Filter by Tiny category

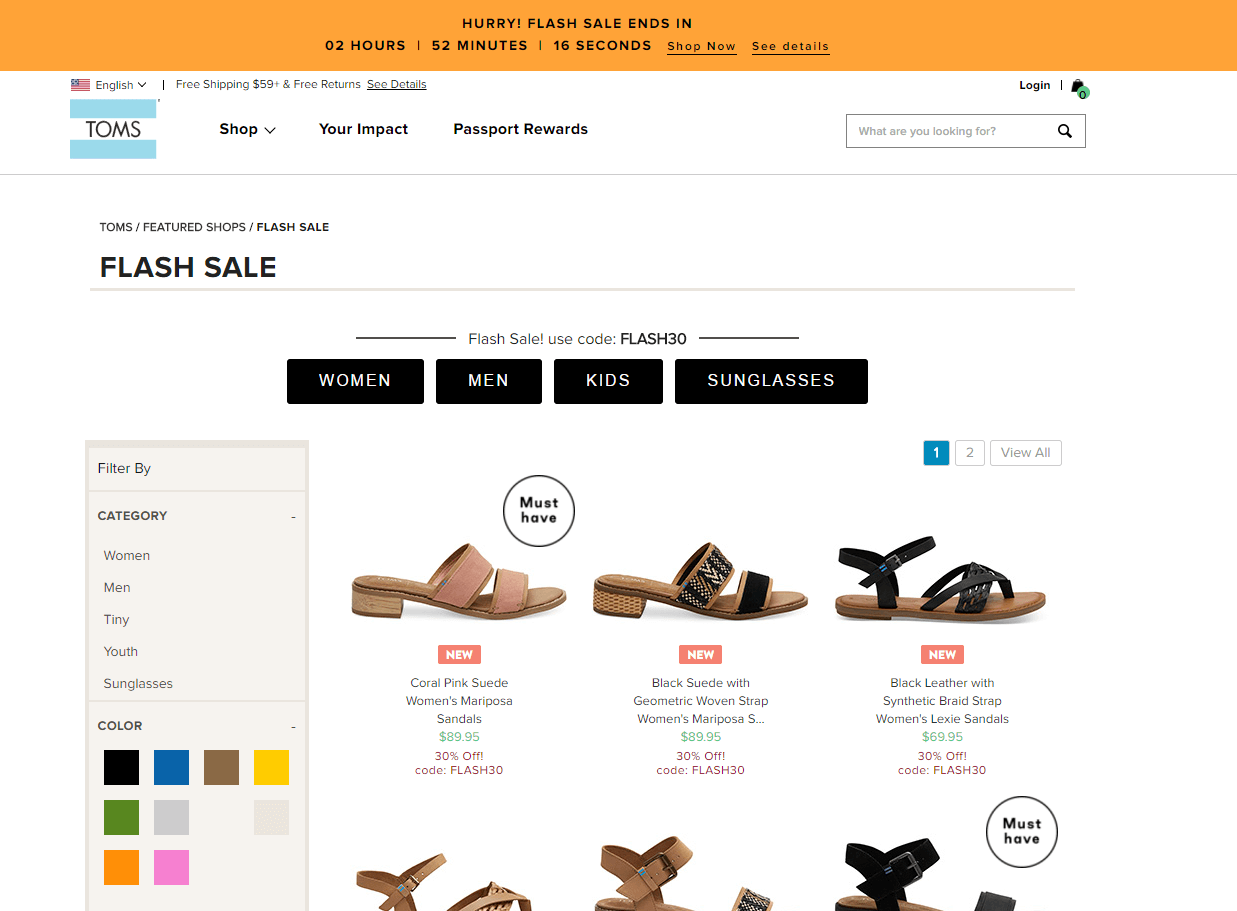[x=116, y=619]
